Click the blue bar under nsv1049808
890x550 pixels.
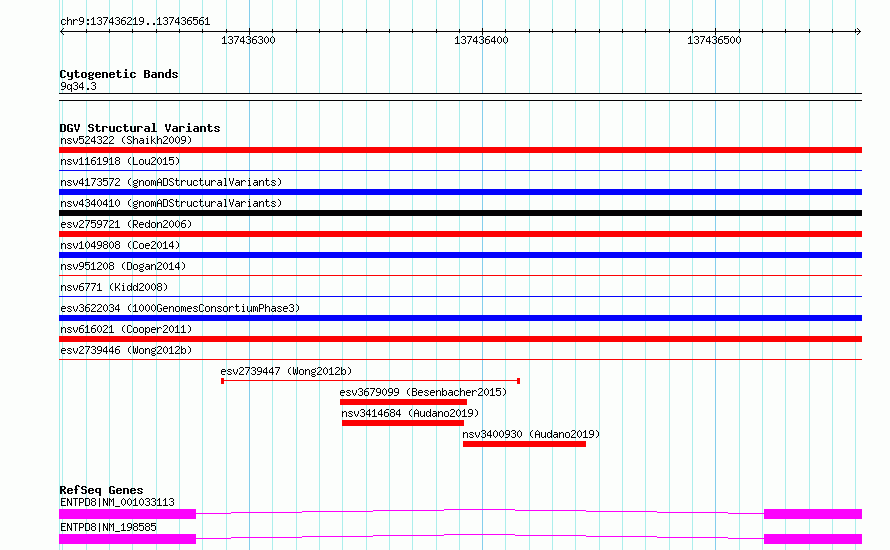pos(460,255)
